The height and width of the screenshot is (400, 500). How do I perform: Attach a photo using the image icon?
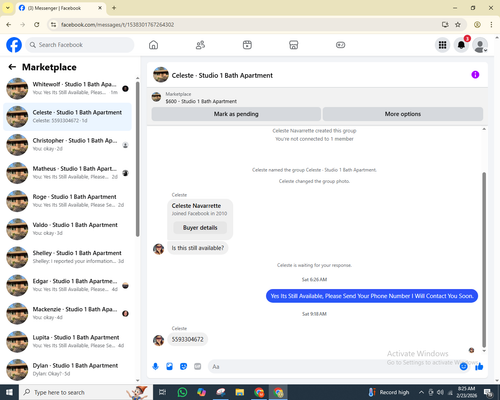click(x=169, y=367)
